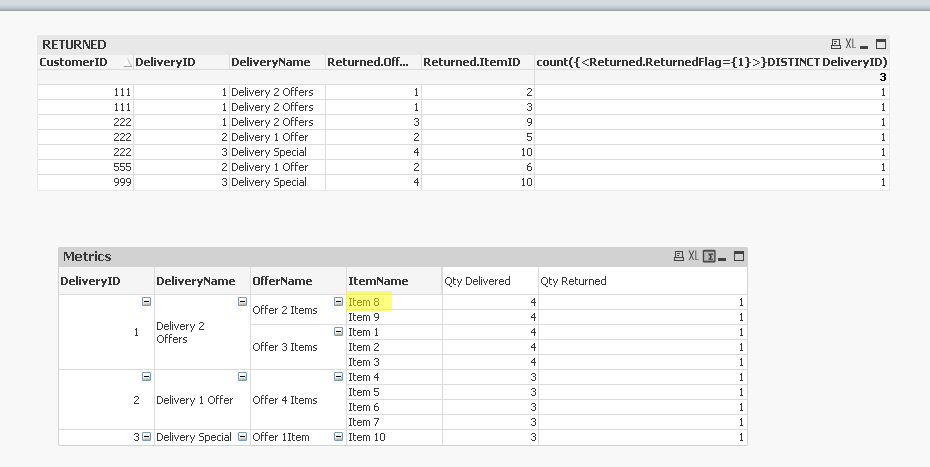Viewport: 930px width, 467px height.
Task: Collapse Offer 3 Items group
Action: click(x=338, y=332)
